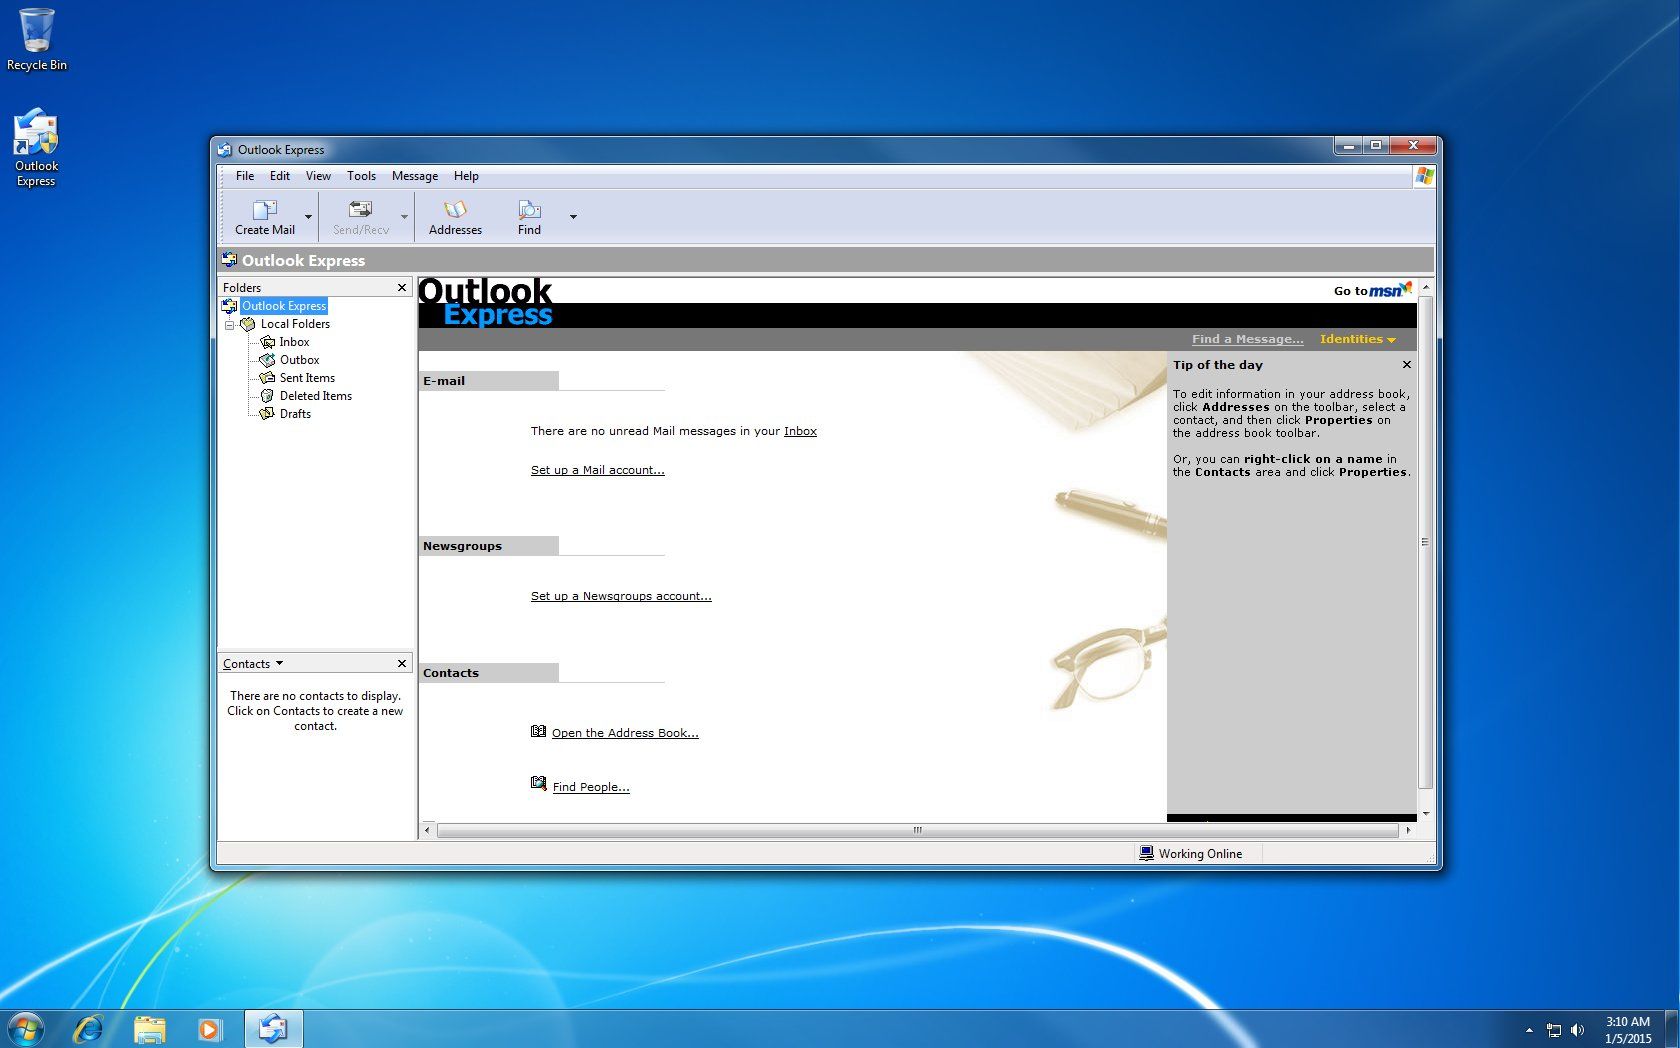Image resolution: width=1680 pixels, height=1048 pixels.
Task: Click Set up a Mail account link
Action: point(597,470)
